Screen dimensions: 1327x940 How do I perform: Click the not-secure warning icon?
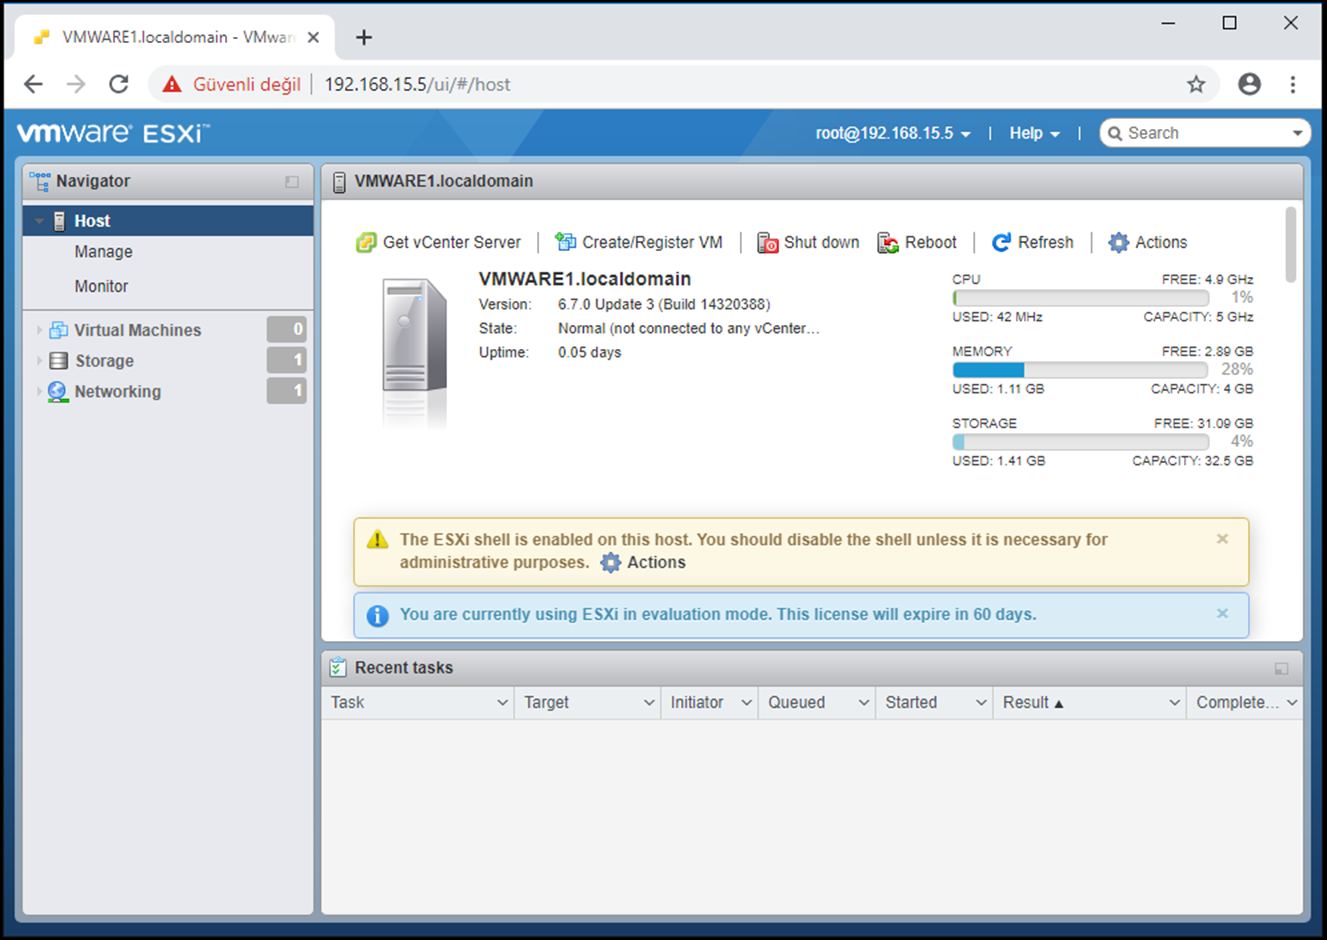click(x=172, y=84)
